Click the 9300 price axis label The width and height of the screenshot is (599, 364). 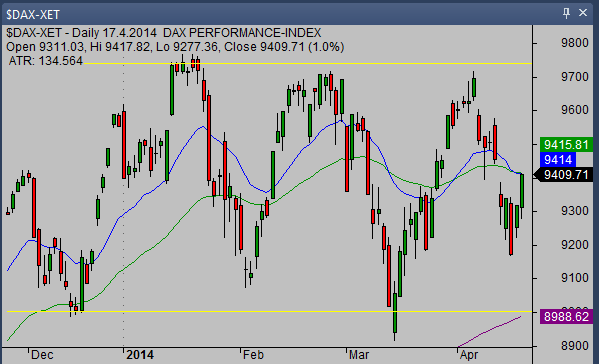(x=575, y=211)
